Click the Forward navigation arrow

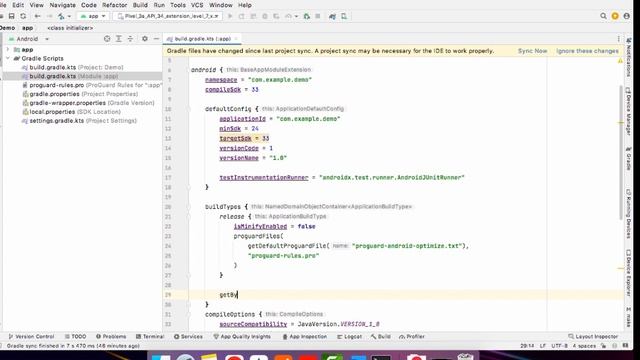point(49,16)
